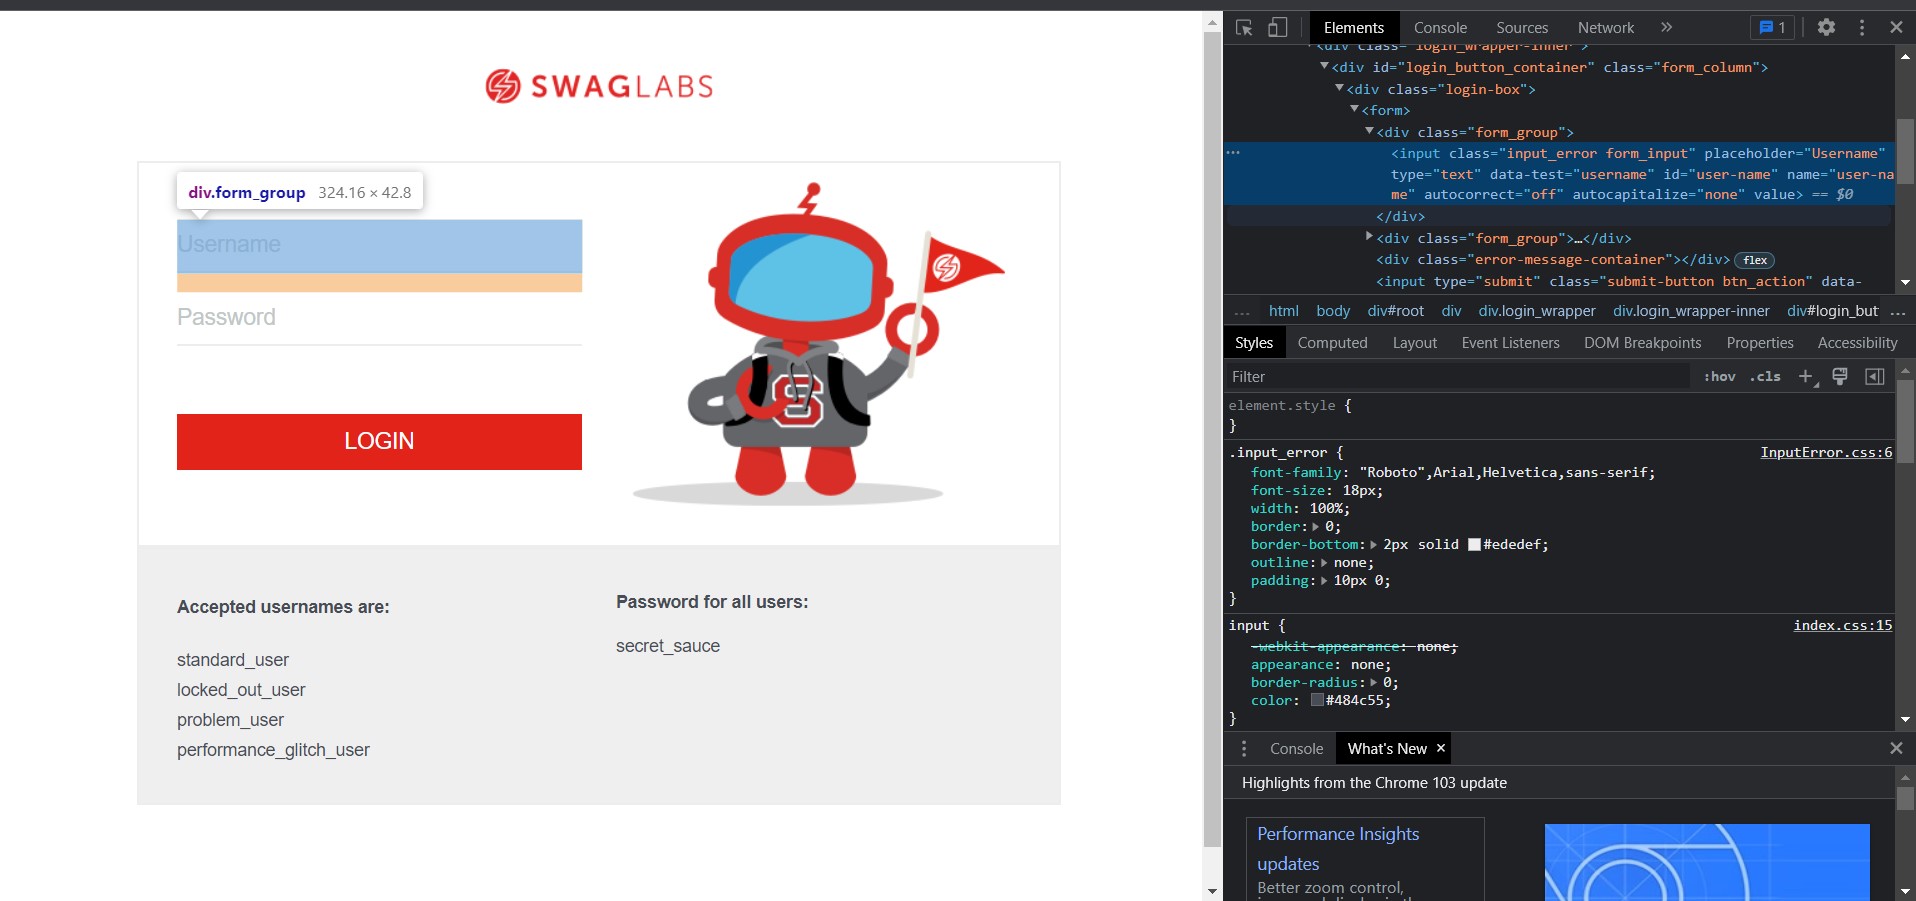Click the styles pane scroll-down arrow
Viewport: 1916px width, 901px height.
pos(1905,720)
